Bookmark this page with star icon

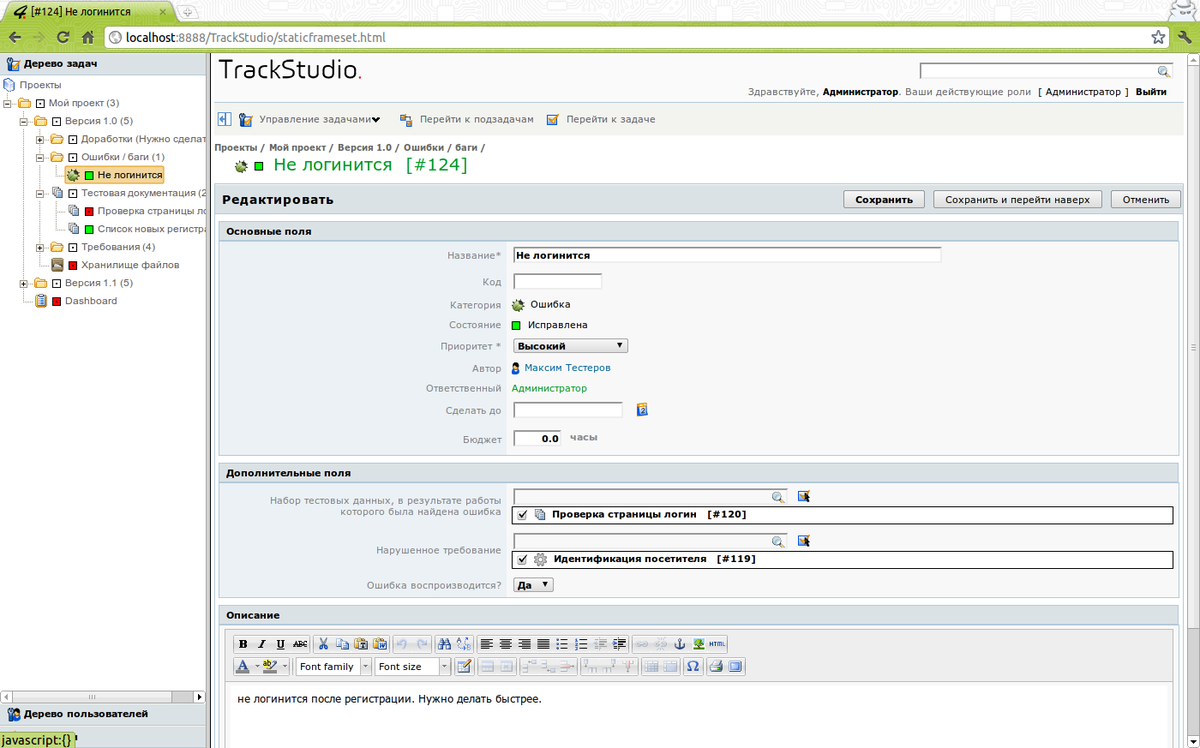[x=1158, y=38]
